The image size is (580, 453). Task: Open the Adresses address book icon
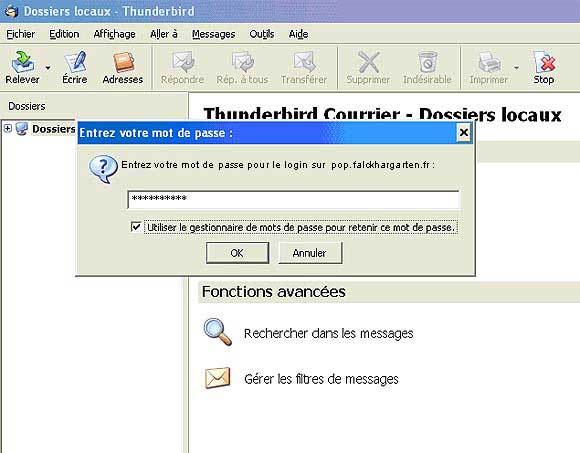pyautogui.click(x=124, y=62)
